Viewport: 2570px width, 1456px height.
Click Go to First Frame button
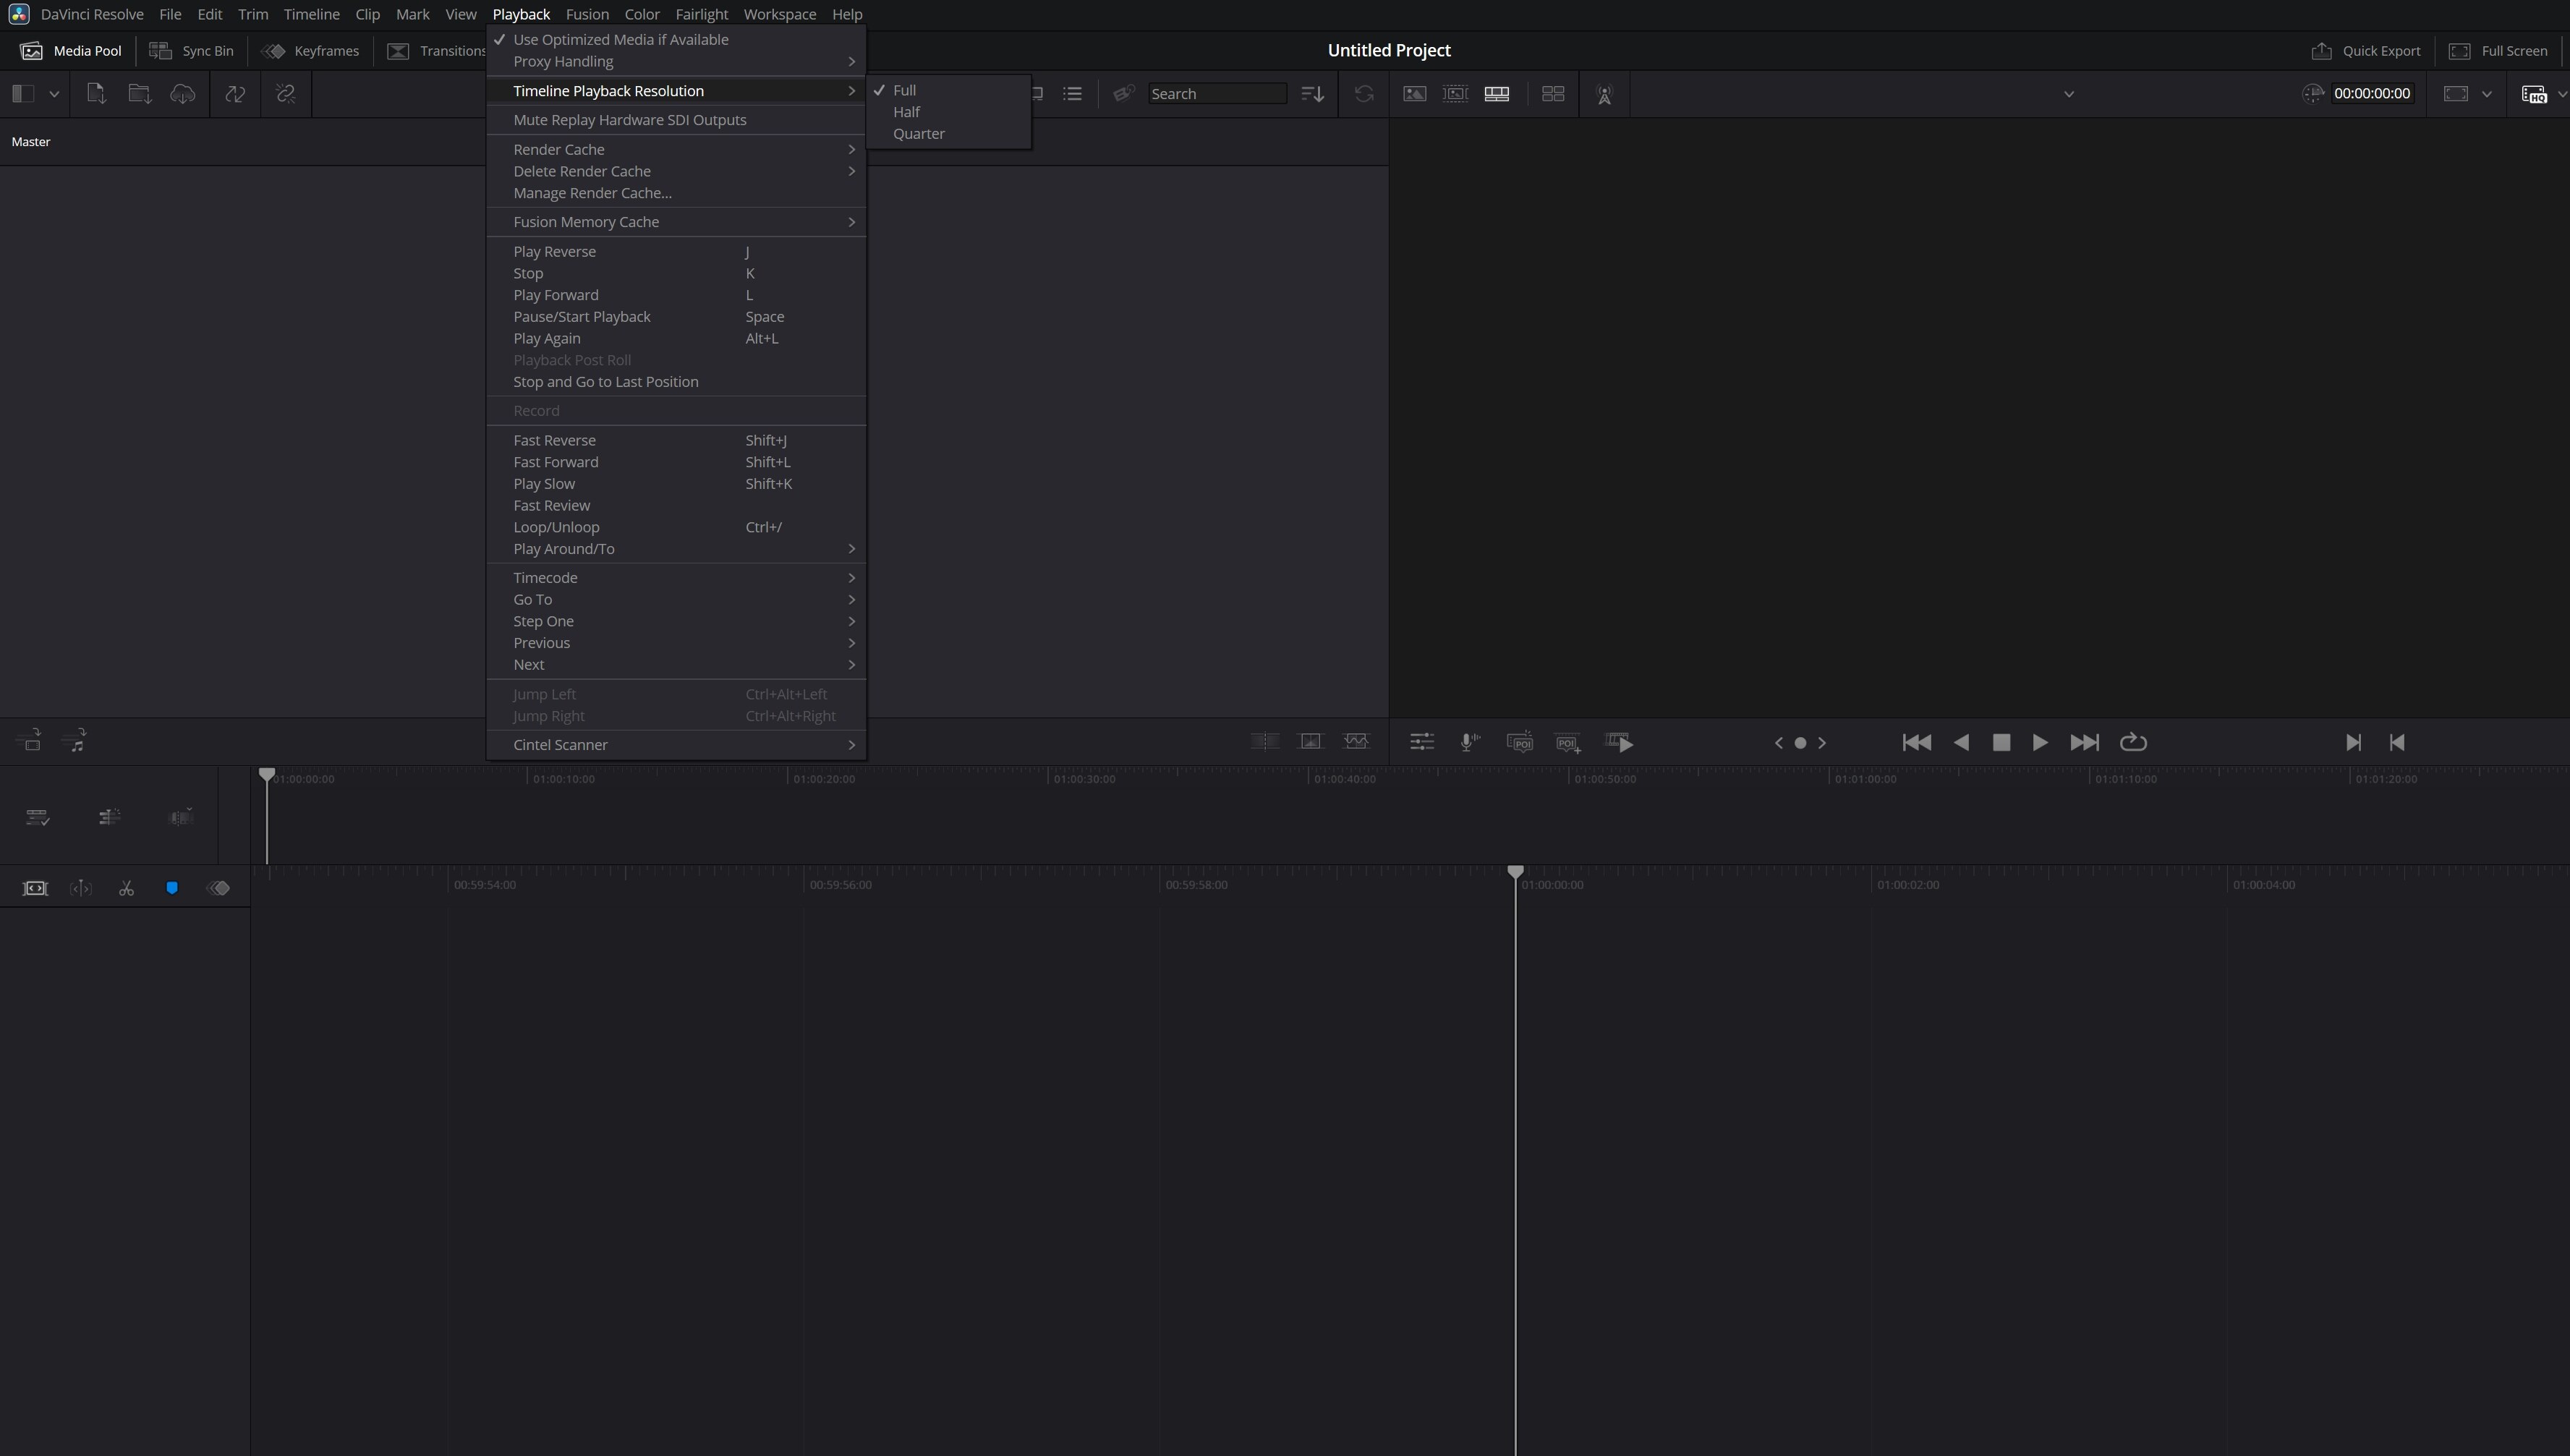pos(1916,742)
